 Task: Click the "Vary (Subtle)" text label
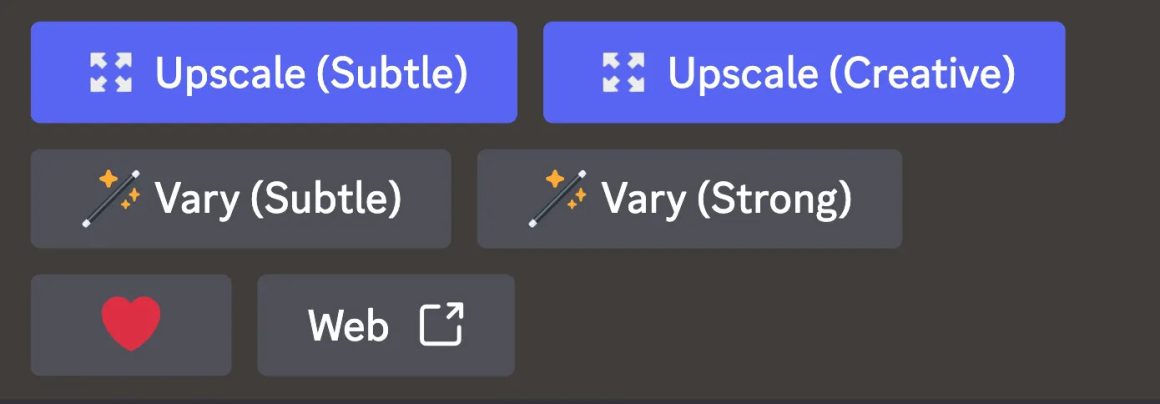tap(277, 199)
